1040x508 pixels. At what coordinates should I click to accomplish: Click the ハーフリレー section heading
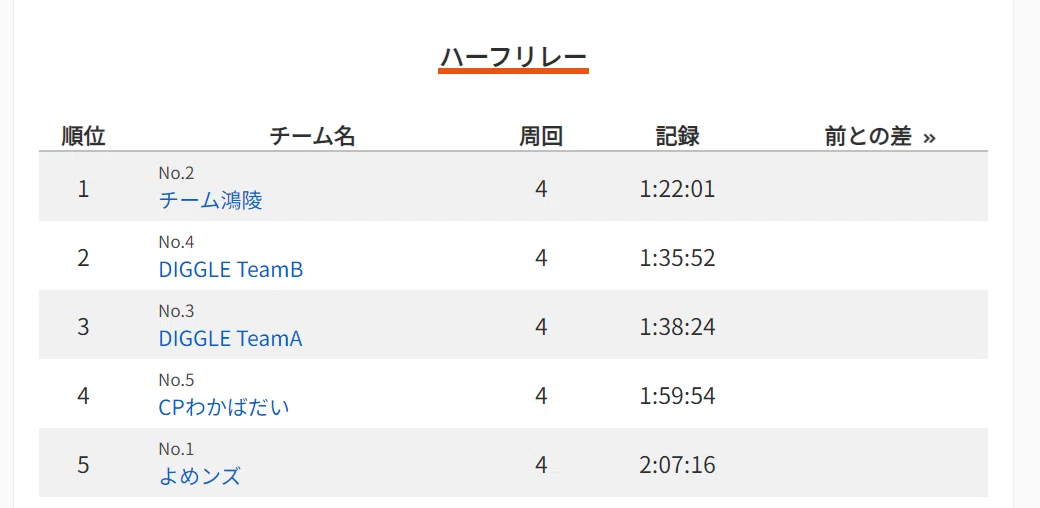click(x=514, y=56)
